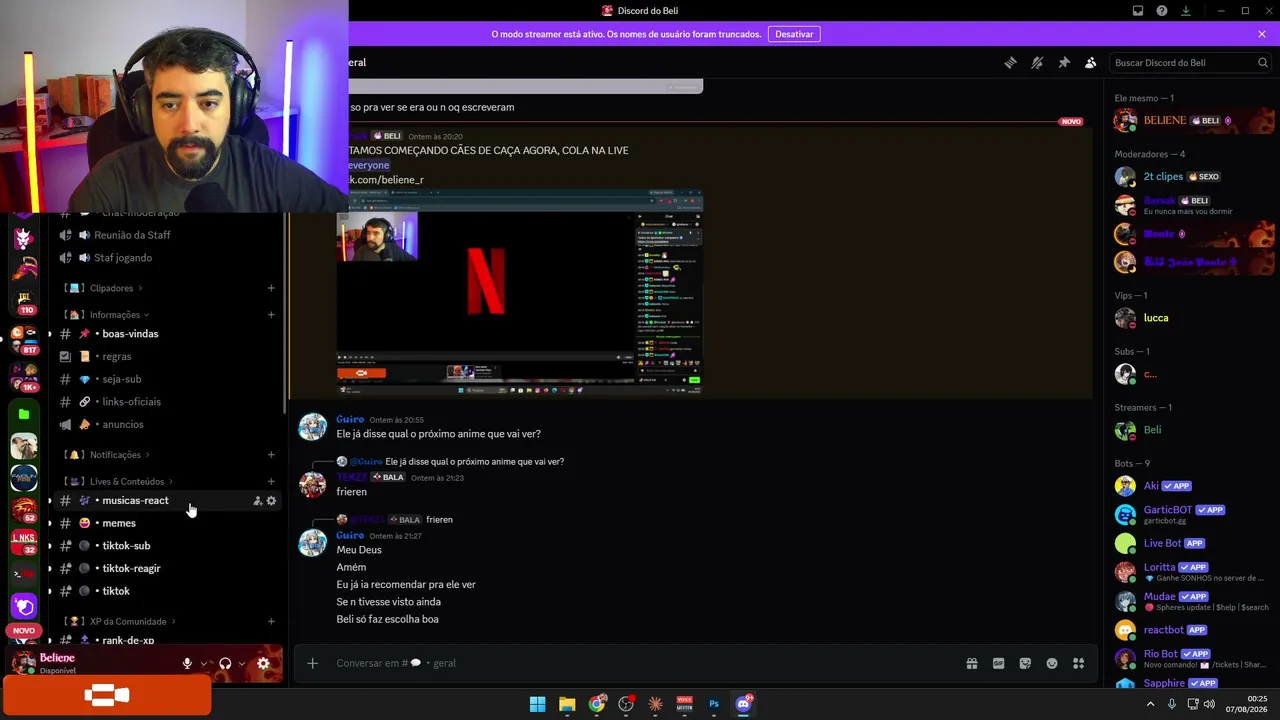This screenshot has height=720, width=1280.
Task: Open the memes channel
Action: 167,523
